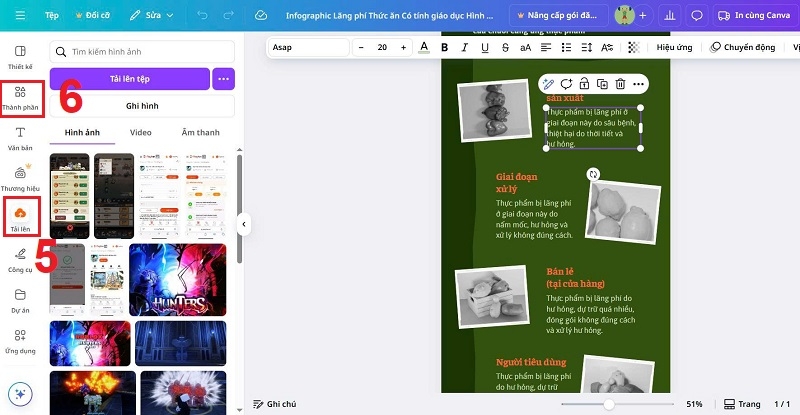Screen dimensions: 800x415
Task: Open the text color picker
Action: (423, 47)
